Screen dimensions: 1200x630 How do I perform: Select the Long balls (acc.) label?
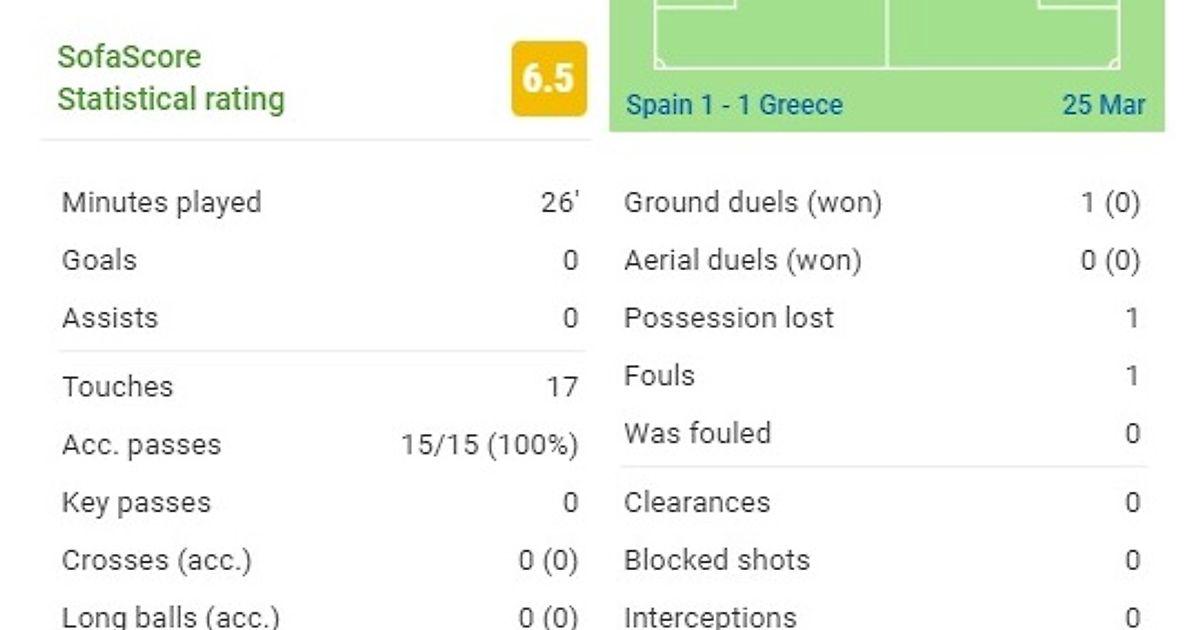point(170,617)
